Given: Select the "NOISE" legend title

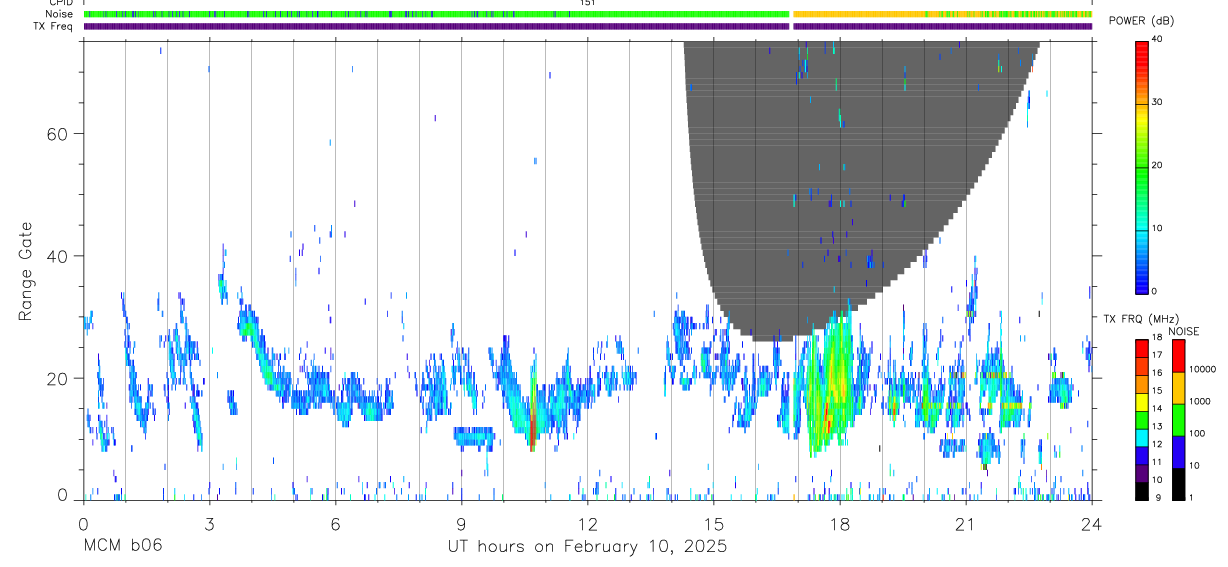Looking at the screenshot, I should coord(1182,331).
